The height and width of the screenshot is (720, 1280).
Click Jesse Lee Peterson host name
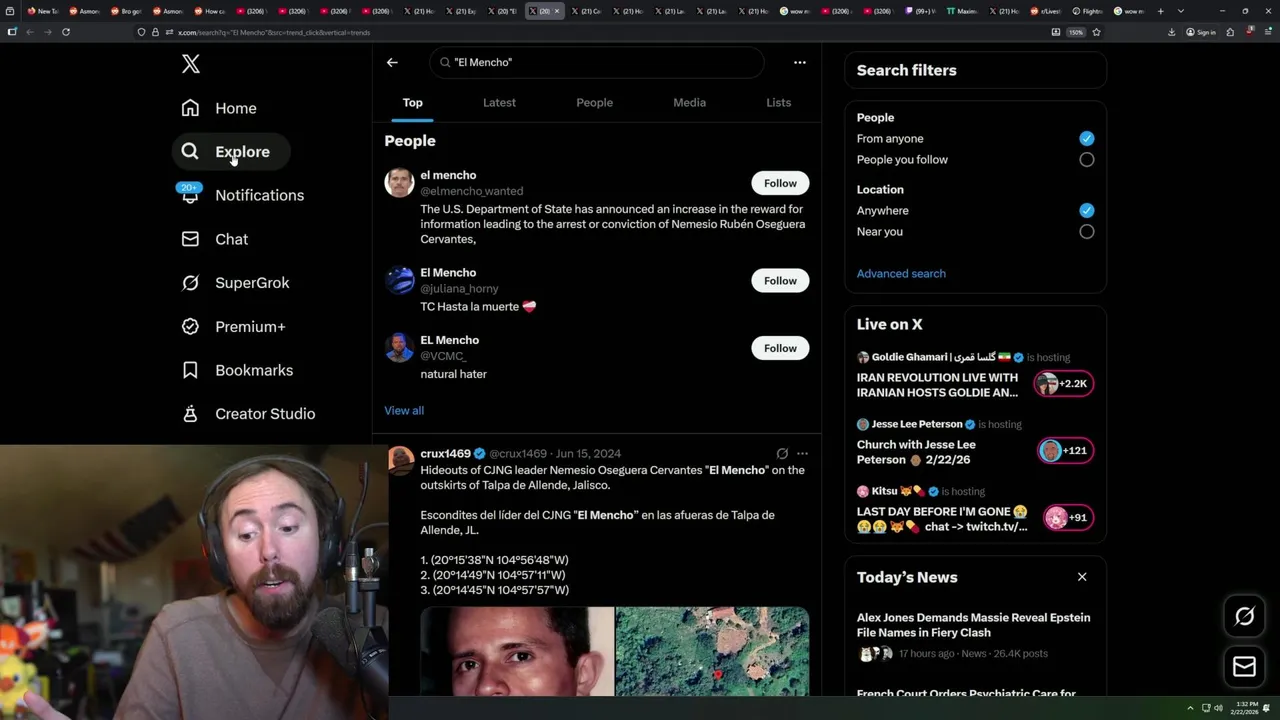click(x=917, y=424)
